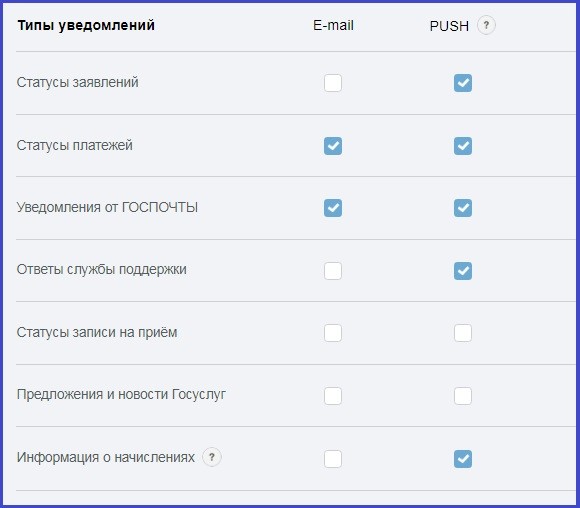This screenshot has height=508, width=580.
Task: Tick PUSH for Предложения и новости Госуслуг
Action: tap(463, 396)
